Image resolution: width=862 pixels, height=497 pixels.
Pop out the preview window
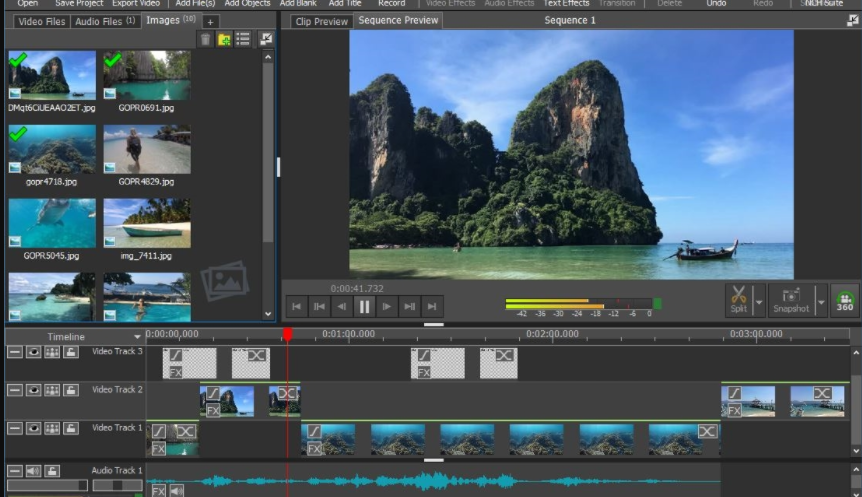click(x=852, y=20)
